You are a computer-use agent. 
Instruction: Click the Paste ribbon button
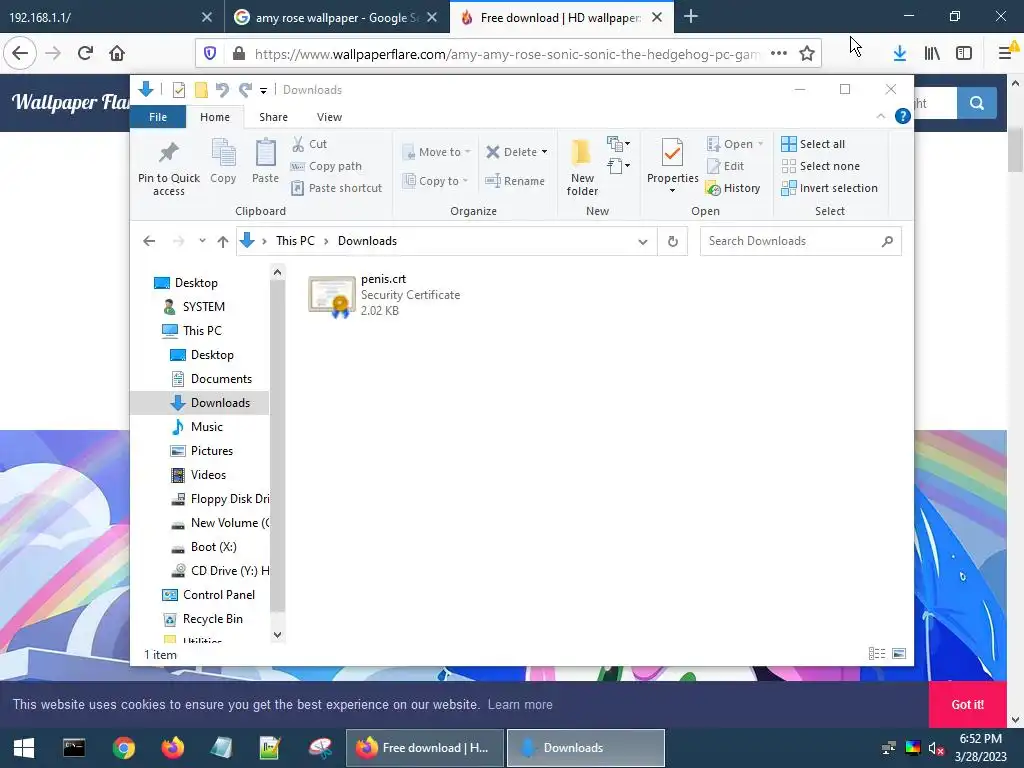[265, 161]
